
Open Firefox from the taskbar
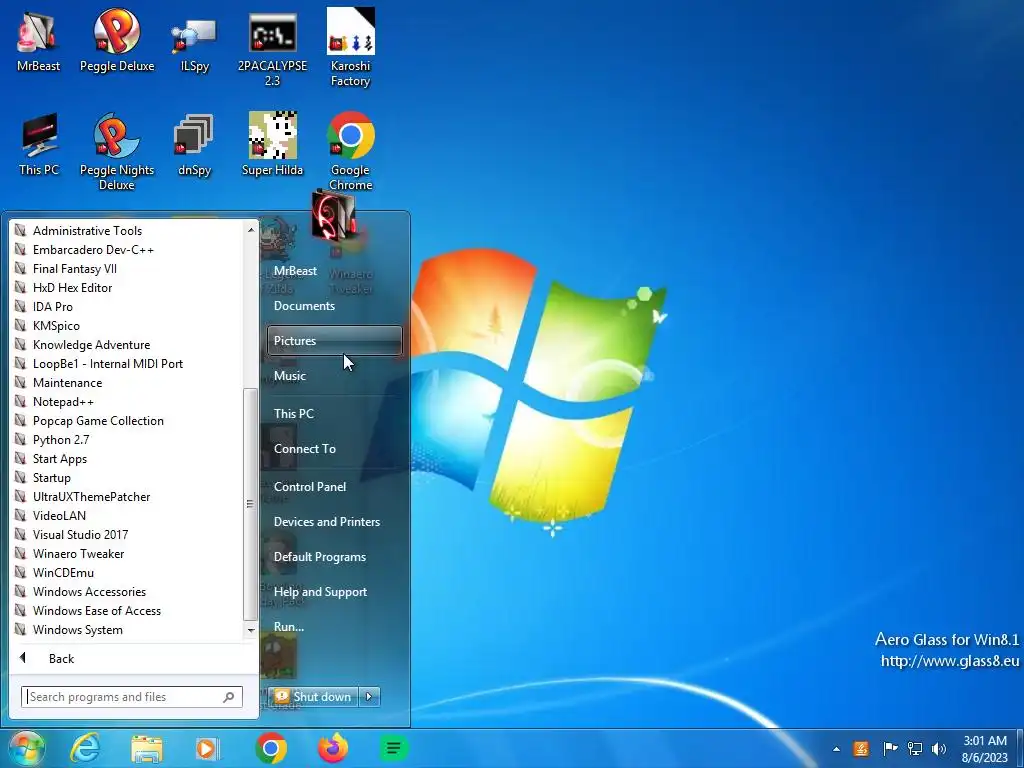333,748
